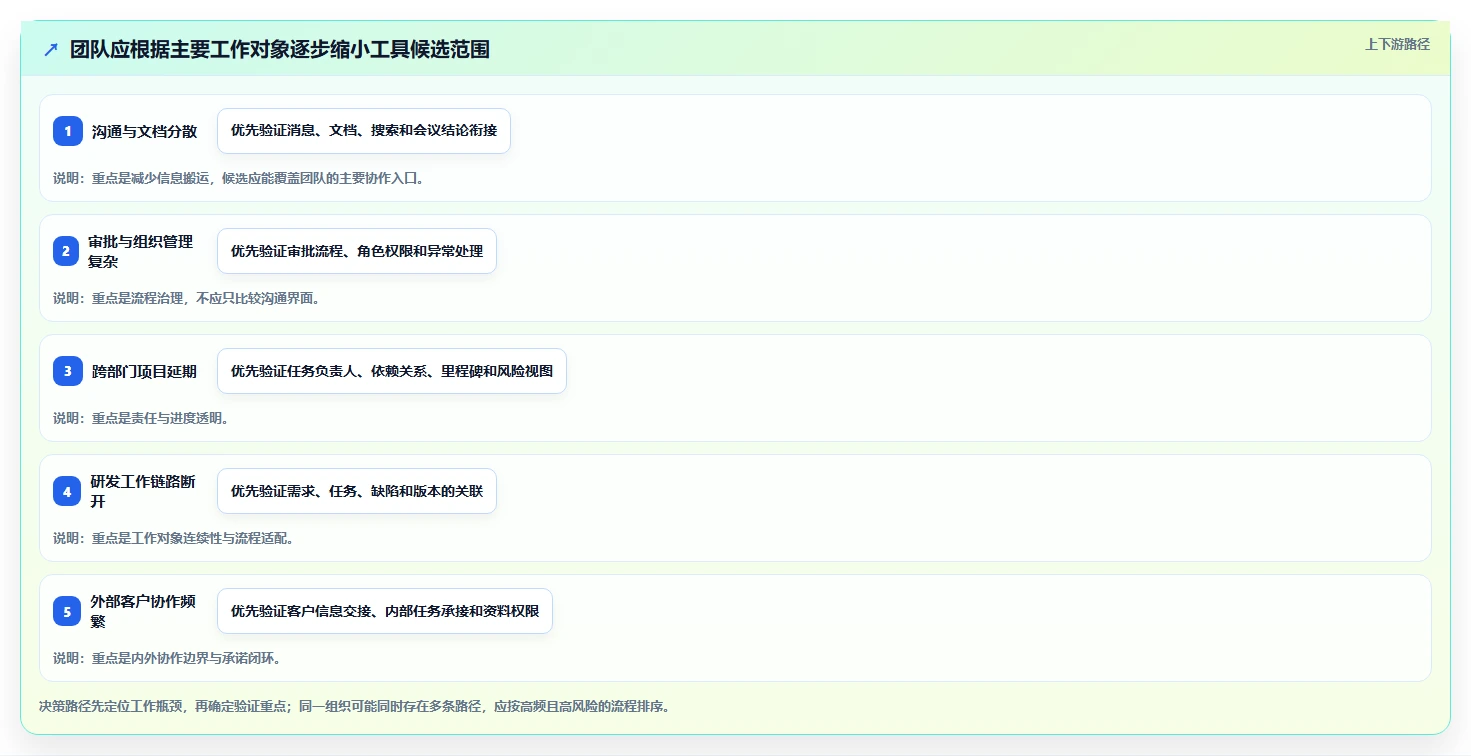Select the 研发工作链路断开 heading
The height and width of the screenshot is (756, 1471).
[143, 491]
